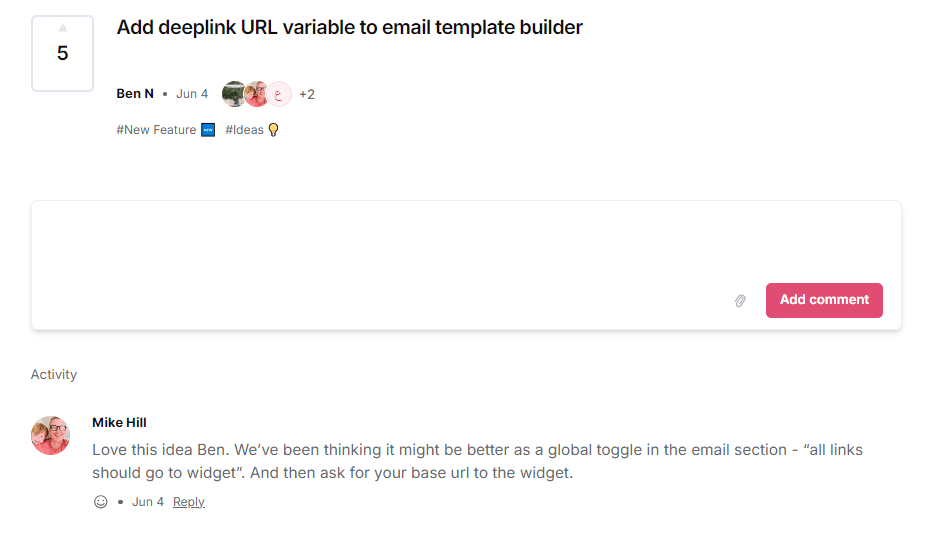This screenshot has height=538, width=941.
Task: Click the post title about deeplink URL variable
Action: click(349, 28)
